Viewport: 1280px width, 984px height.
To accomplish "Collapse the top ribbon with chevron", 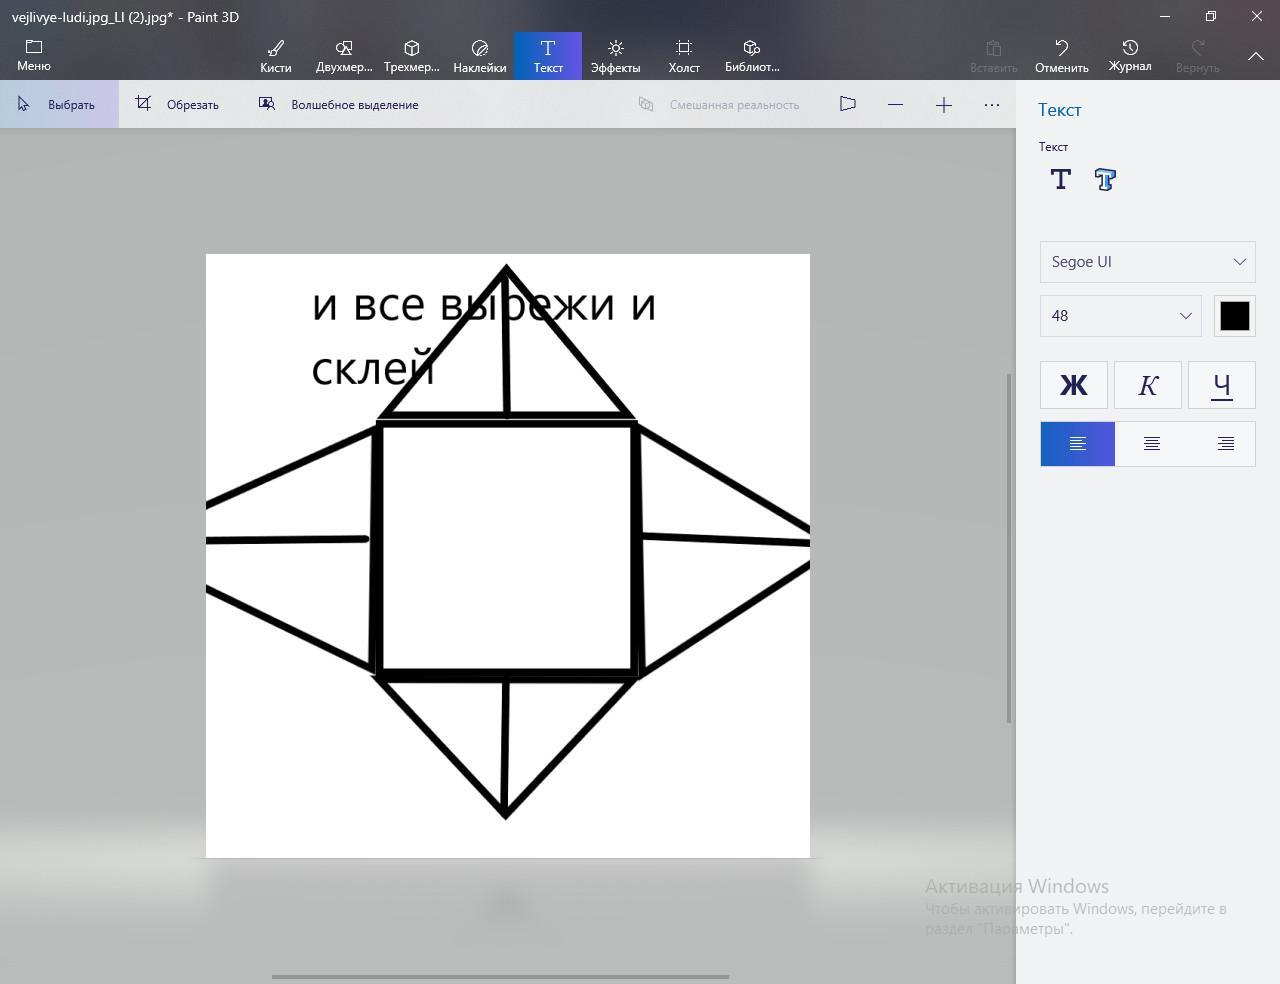I will coord(1256,56).
